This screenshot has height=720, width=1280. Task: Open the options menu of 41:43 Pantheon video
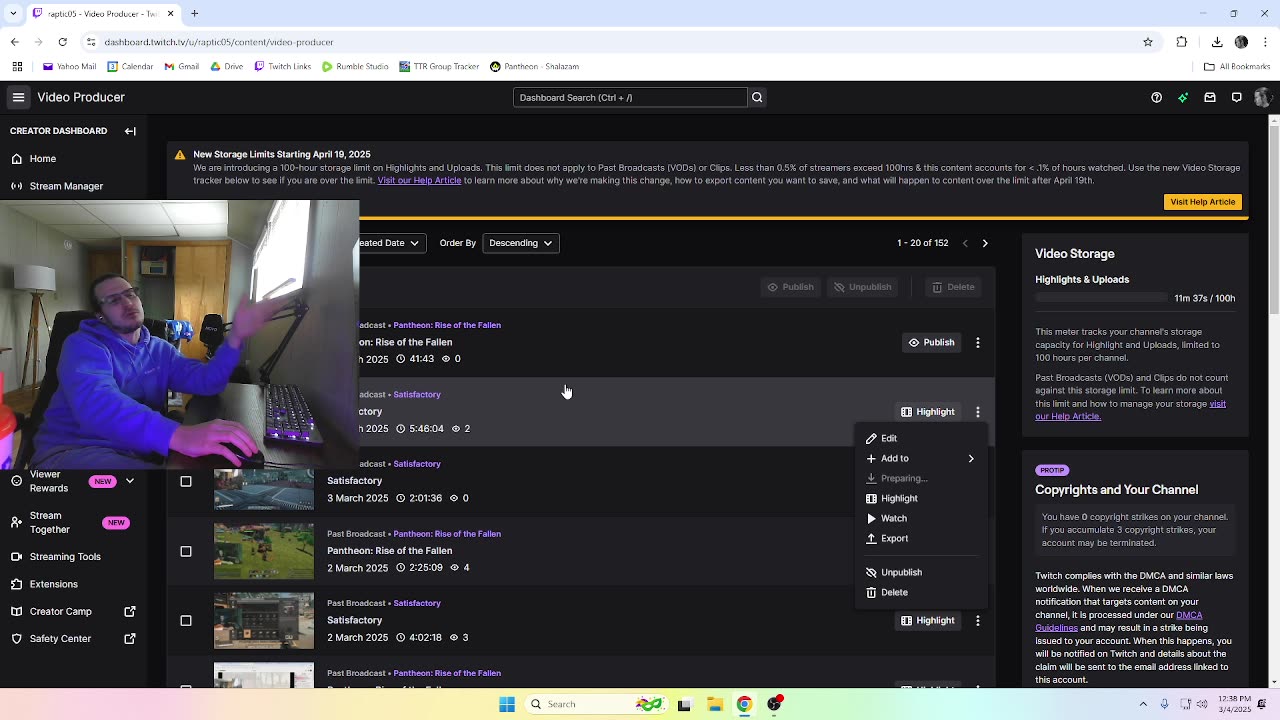978,342
